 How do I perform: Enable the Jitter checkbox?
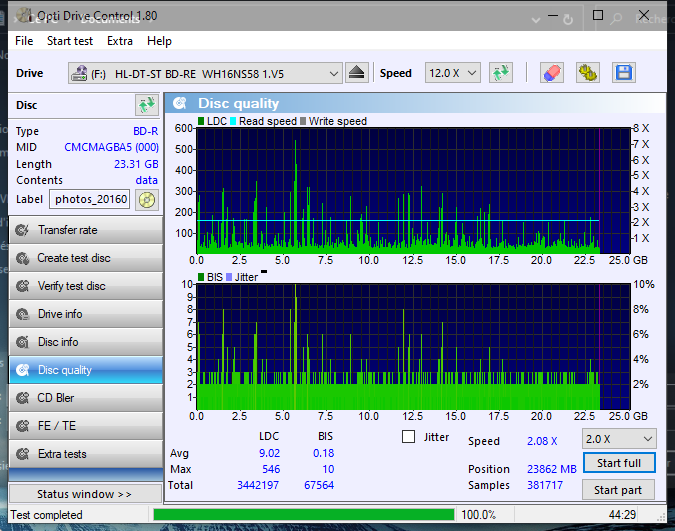click(408, 437)
